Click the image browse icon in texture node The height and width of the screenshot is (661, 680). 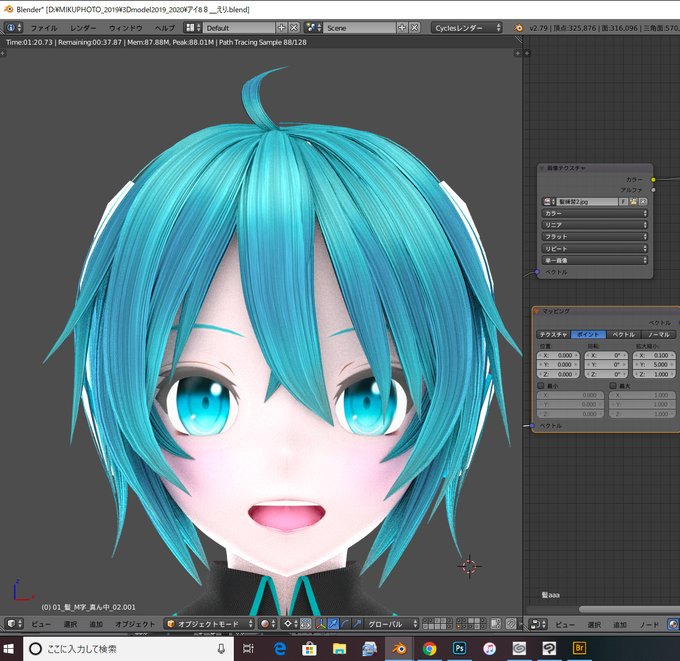pyautogui.click(x=549, y=202)
